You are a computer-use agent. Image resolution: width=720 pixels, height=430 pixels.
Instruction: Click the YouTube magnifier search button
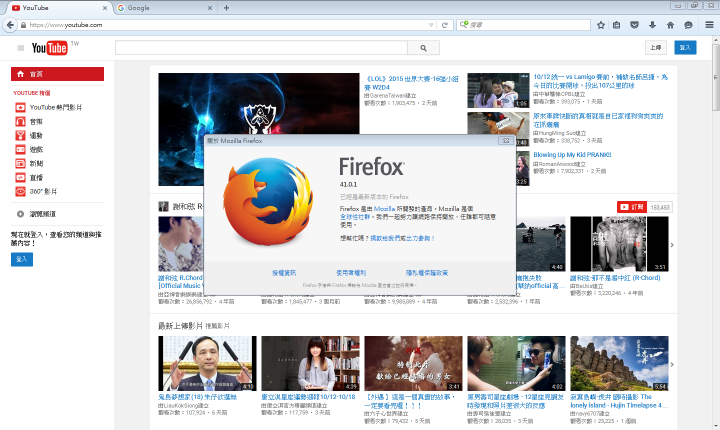point(423,48)
